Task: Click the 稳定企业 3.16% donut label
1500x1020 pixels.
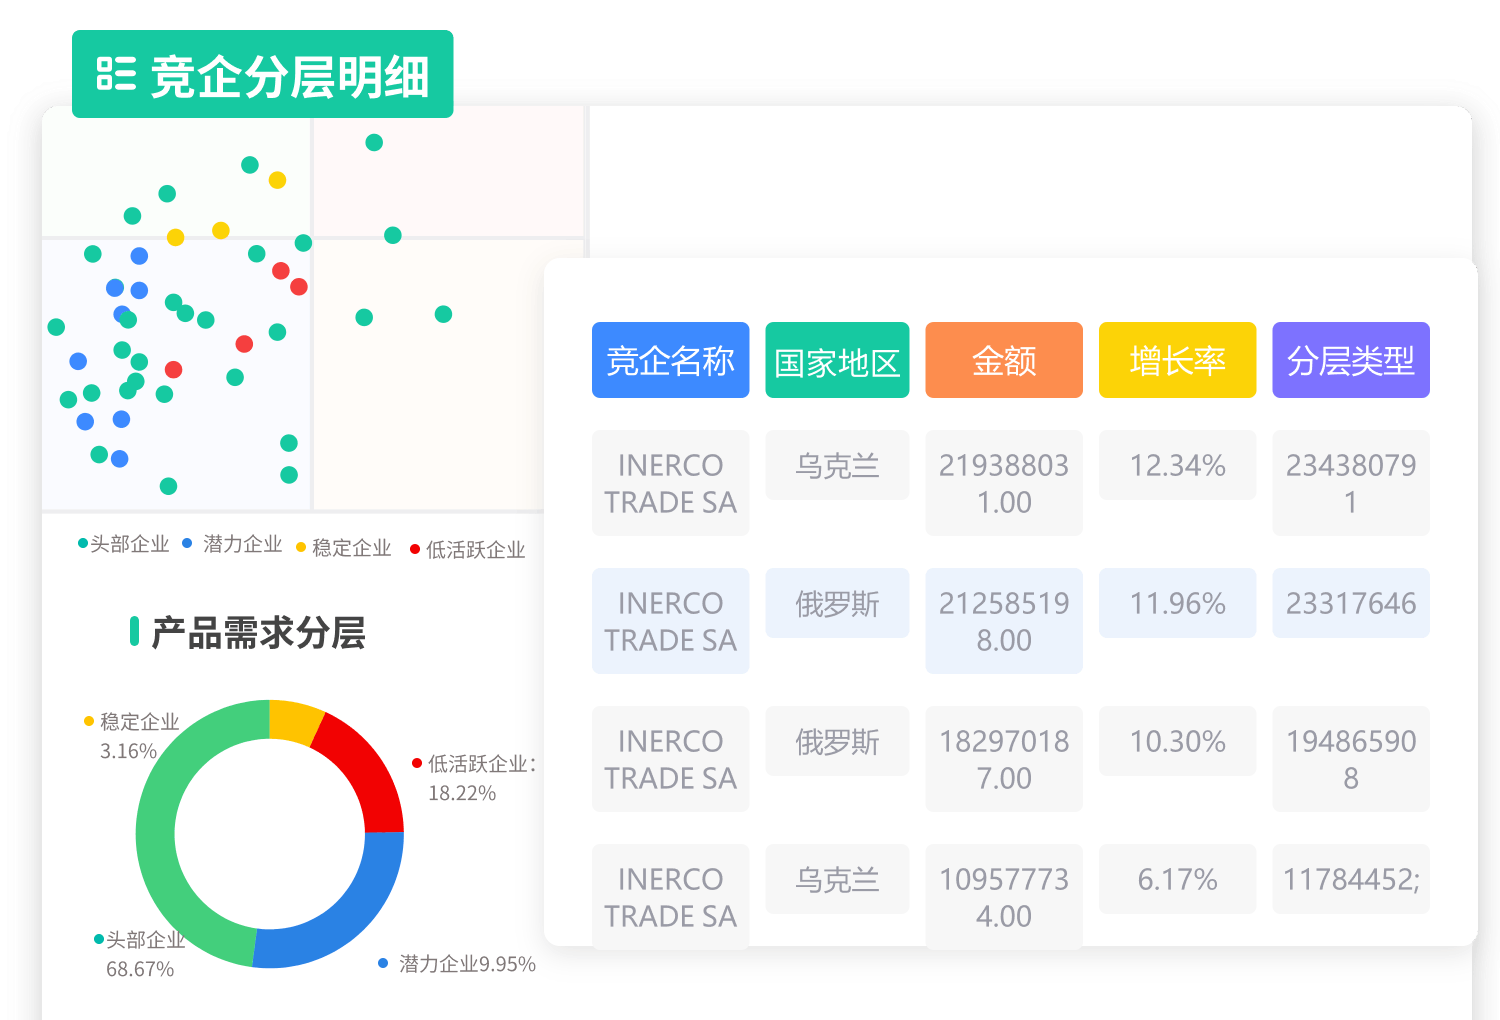Action: [131, 736]
